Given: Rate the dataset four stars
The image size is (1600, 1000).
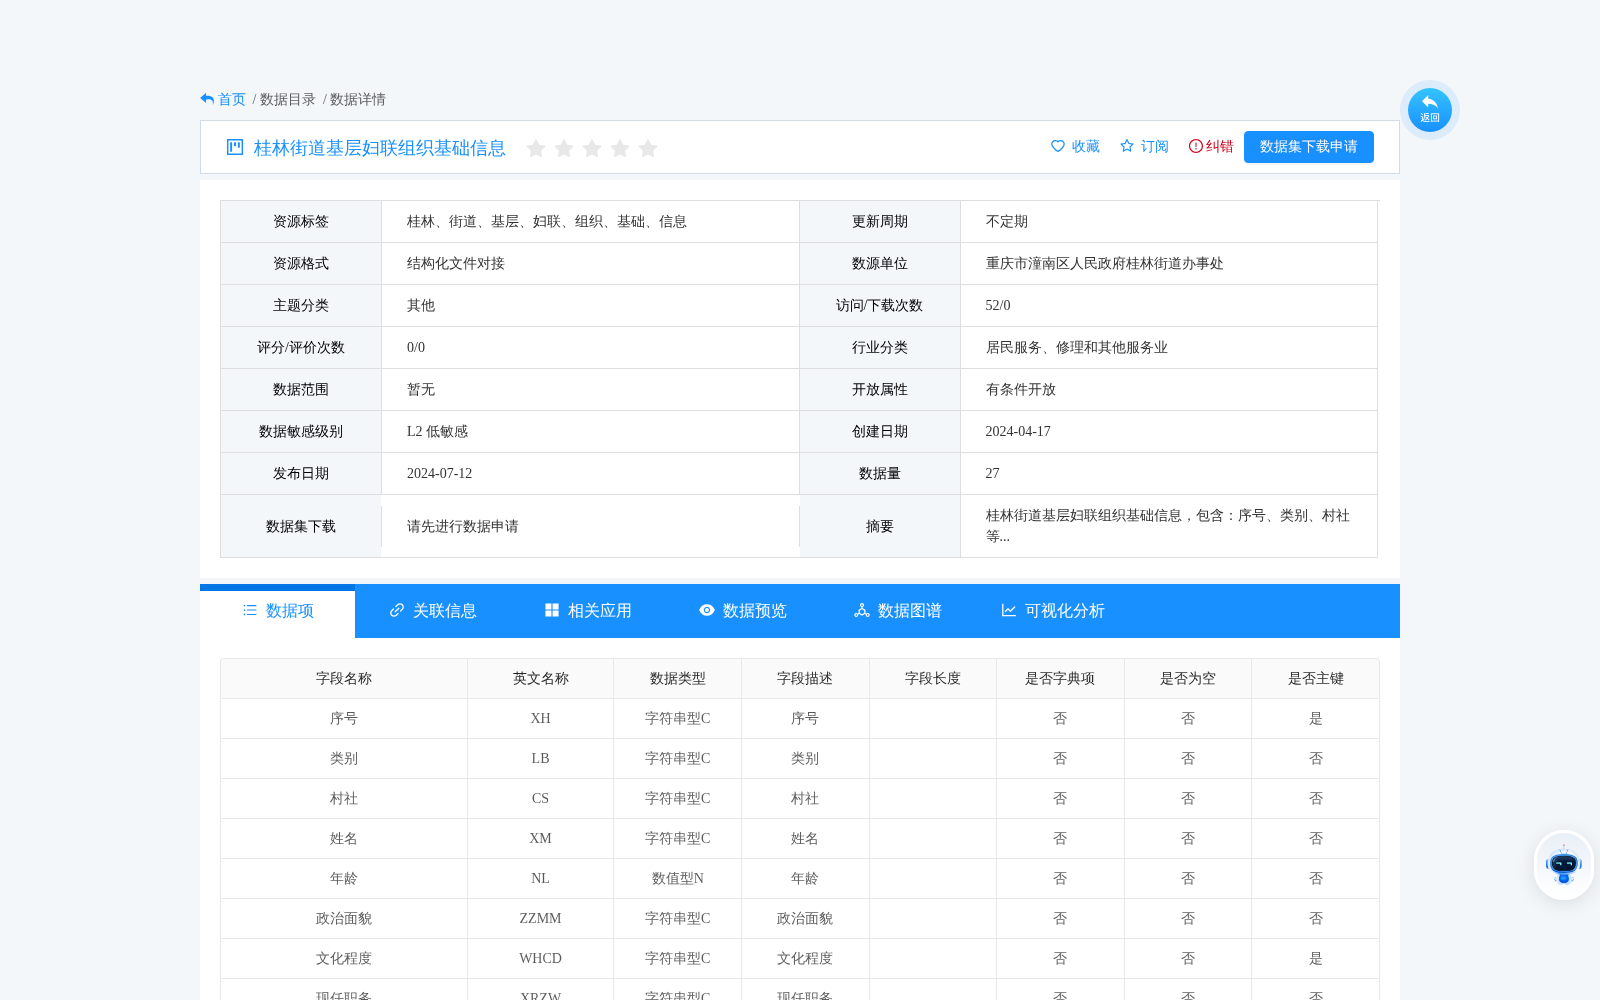Looking at the screenshot, I should point(620,148).
